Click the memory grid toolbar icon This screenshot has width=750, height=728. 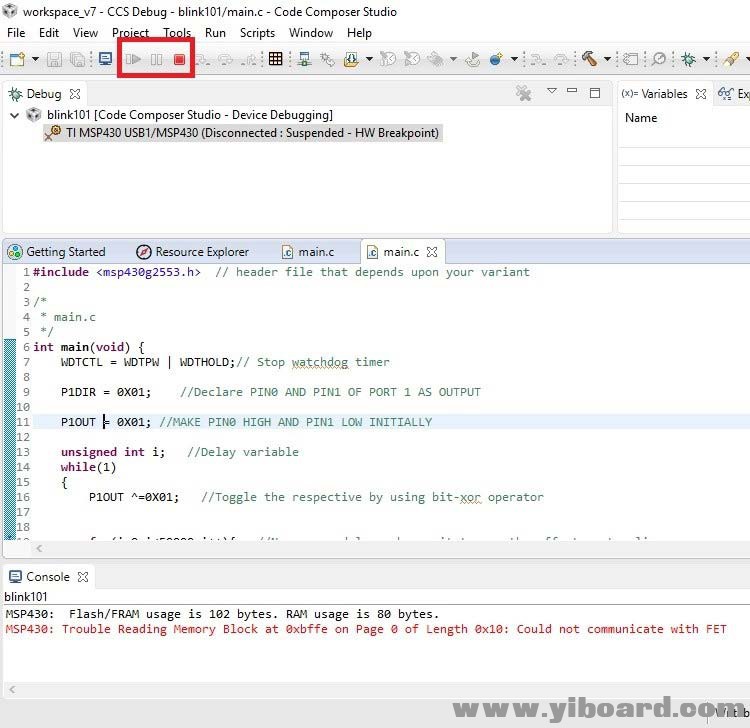pos(275,60)
